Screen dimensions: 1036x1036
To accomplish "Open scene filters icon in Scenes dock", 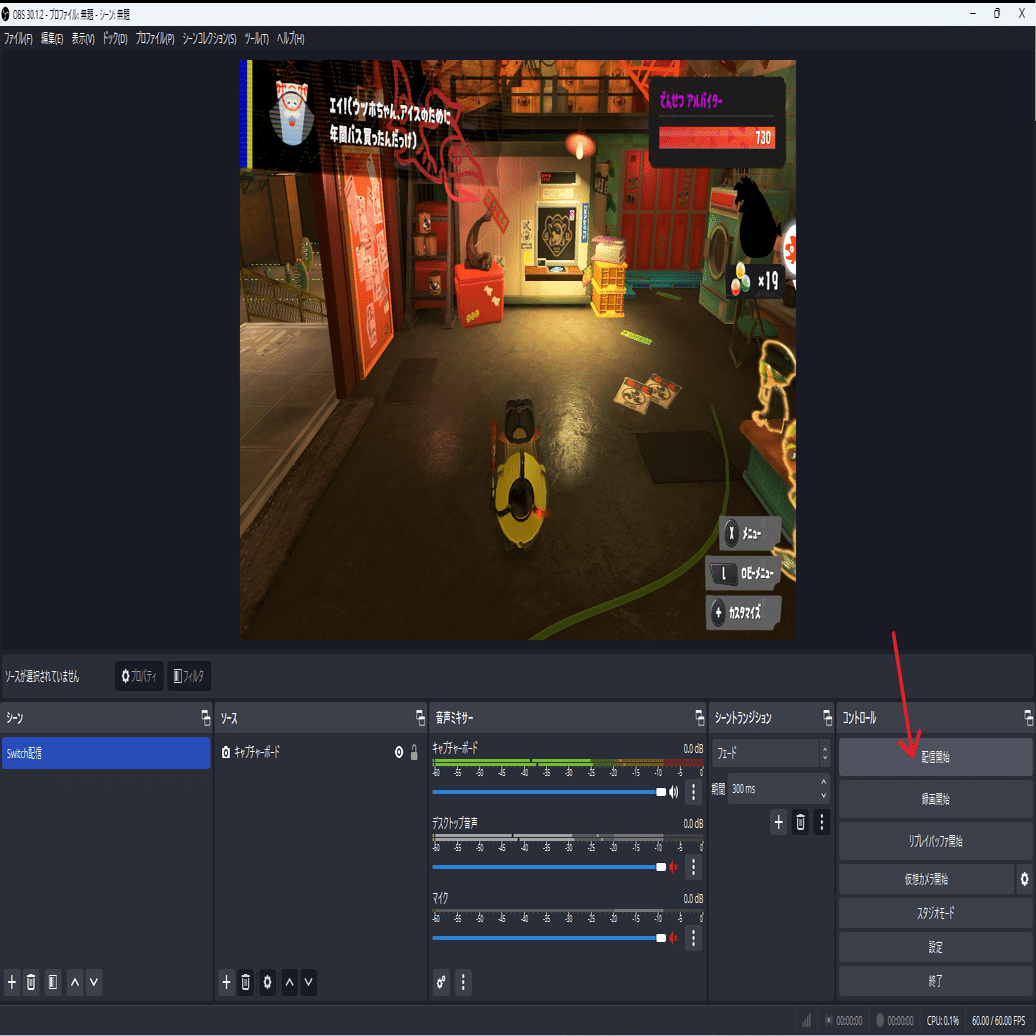I will [x=53, y=982].
